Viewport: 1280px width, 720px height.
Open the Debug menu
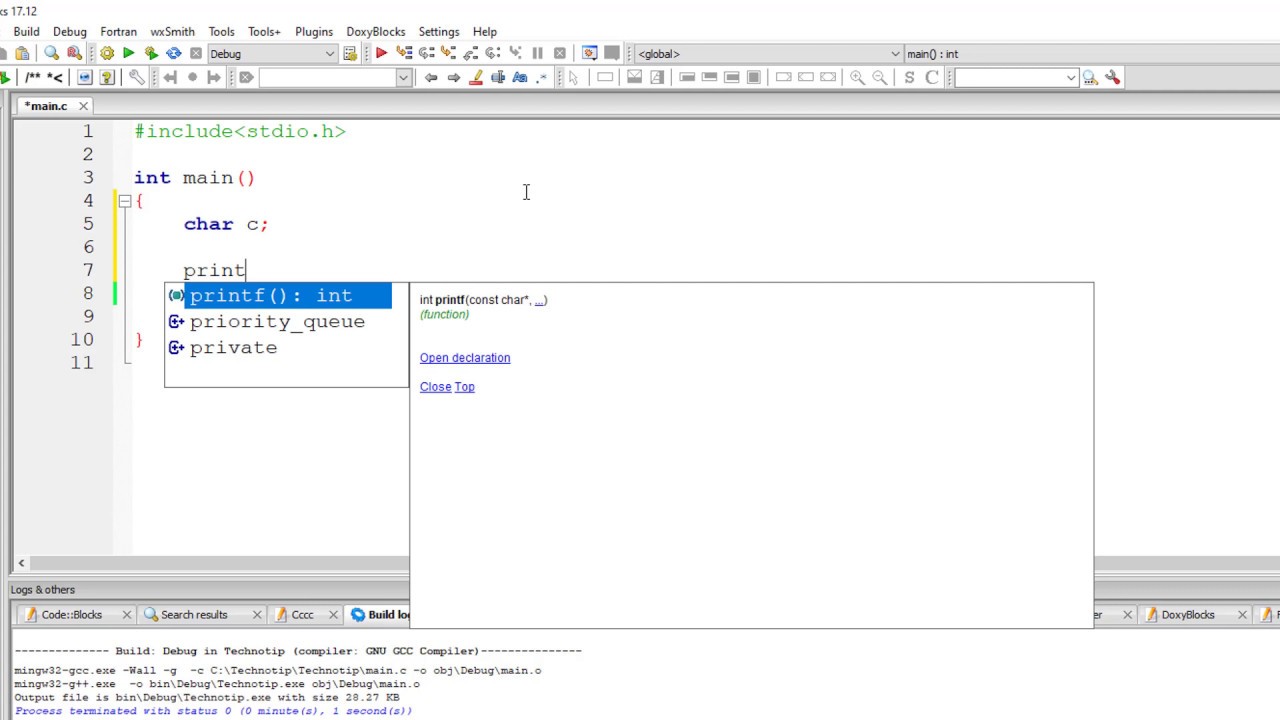click(x=69, y=31)
